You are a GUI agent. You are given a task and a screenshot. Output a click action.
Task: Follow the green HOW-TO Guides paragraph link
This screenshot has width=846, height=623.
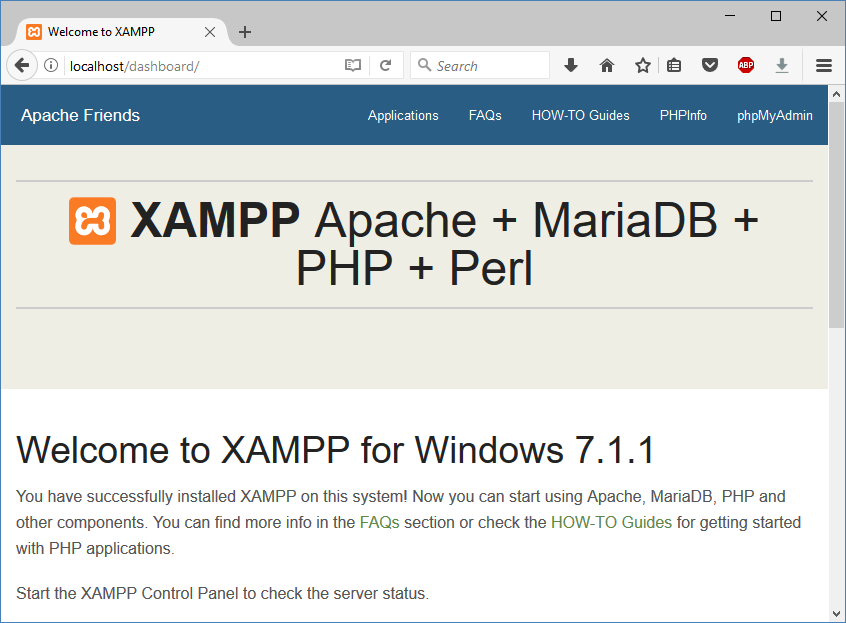click(611, 523)
